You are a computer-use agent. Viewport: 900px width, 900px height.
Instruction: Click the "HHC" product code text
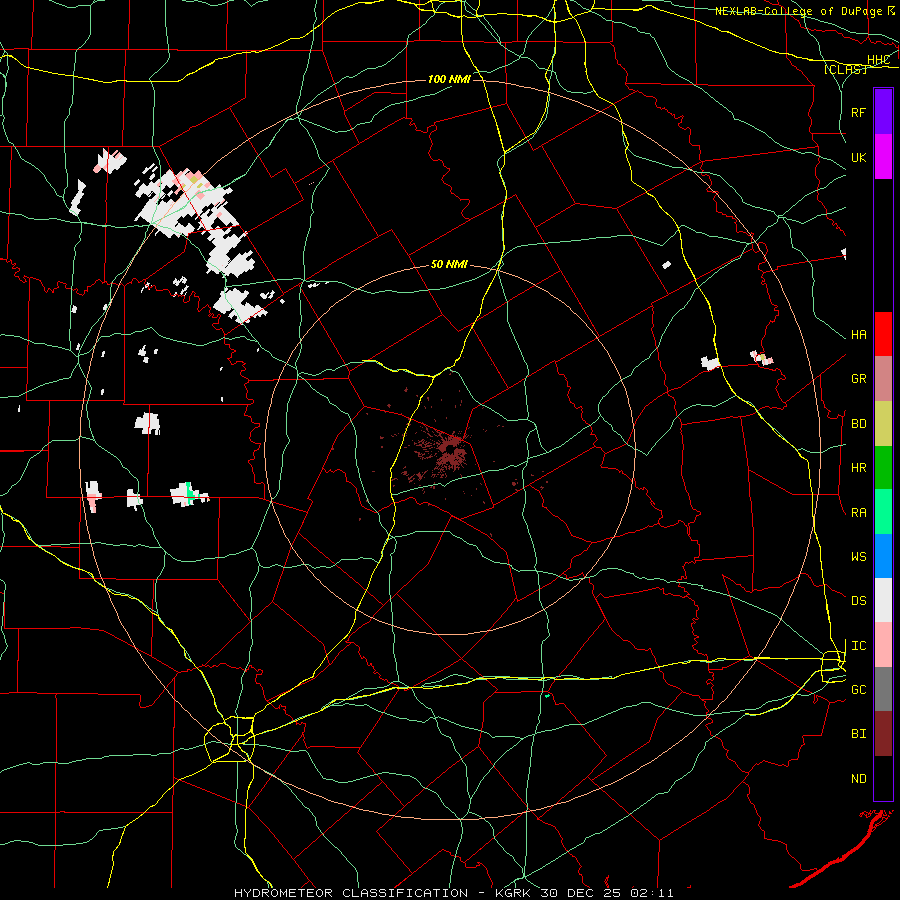pyautogui.click(x=878, y=60)
